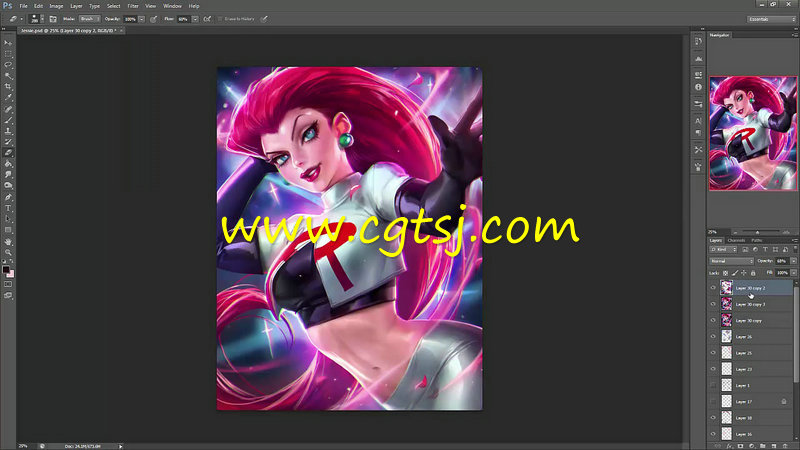
Task: Toggle the Brush panel button
Action: point(53,19)
